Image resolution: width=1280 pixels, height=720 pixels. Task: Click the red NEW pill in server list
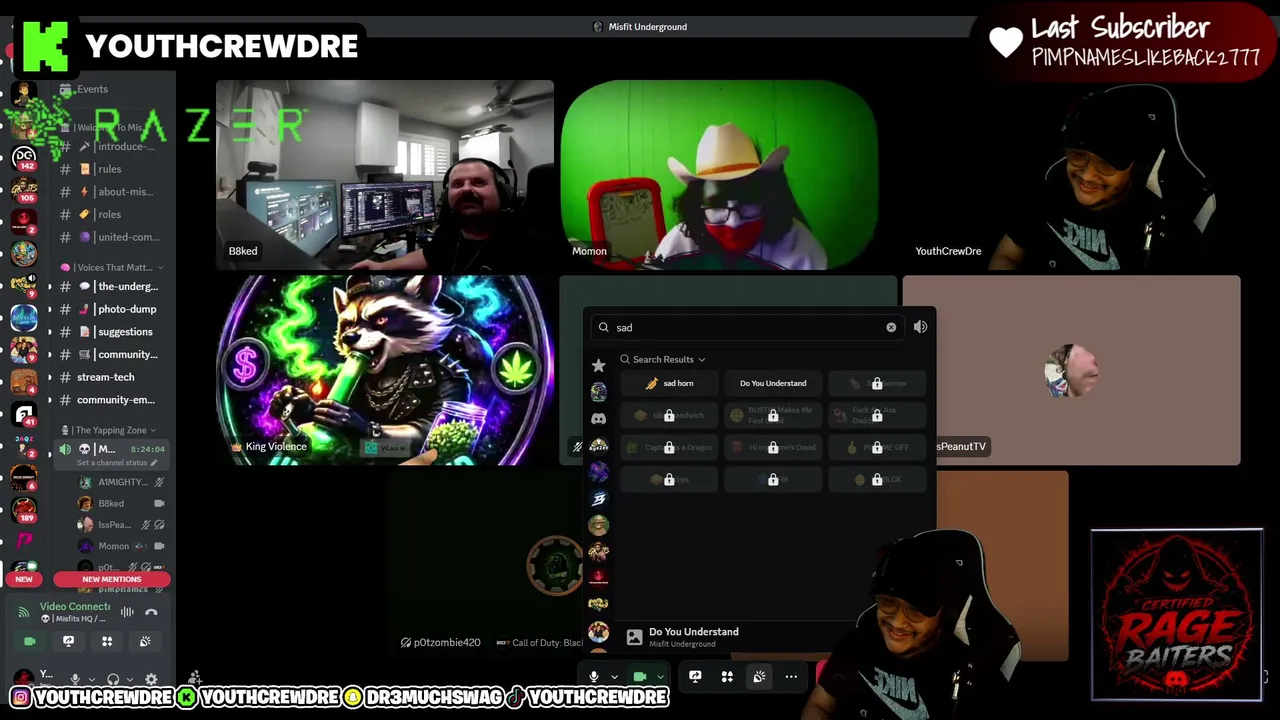point(24,579)
